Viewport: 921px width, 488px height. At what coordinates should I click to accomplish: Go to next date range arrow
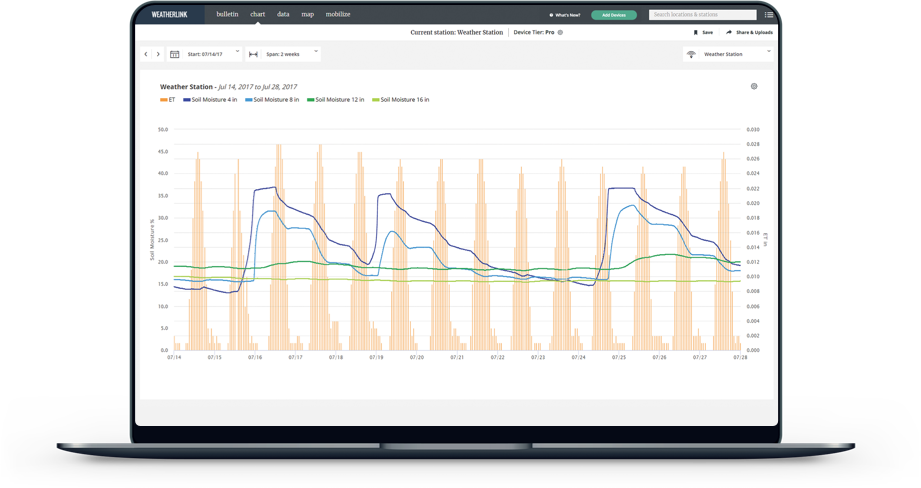coord(158,54)
